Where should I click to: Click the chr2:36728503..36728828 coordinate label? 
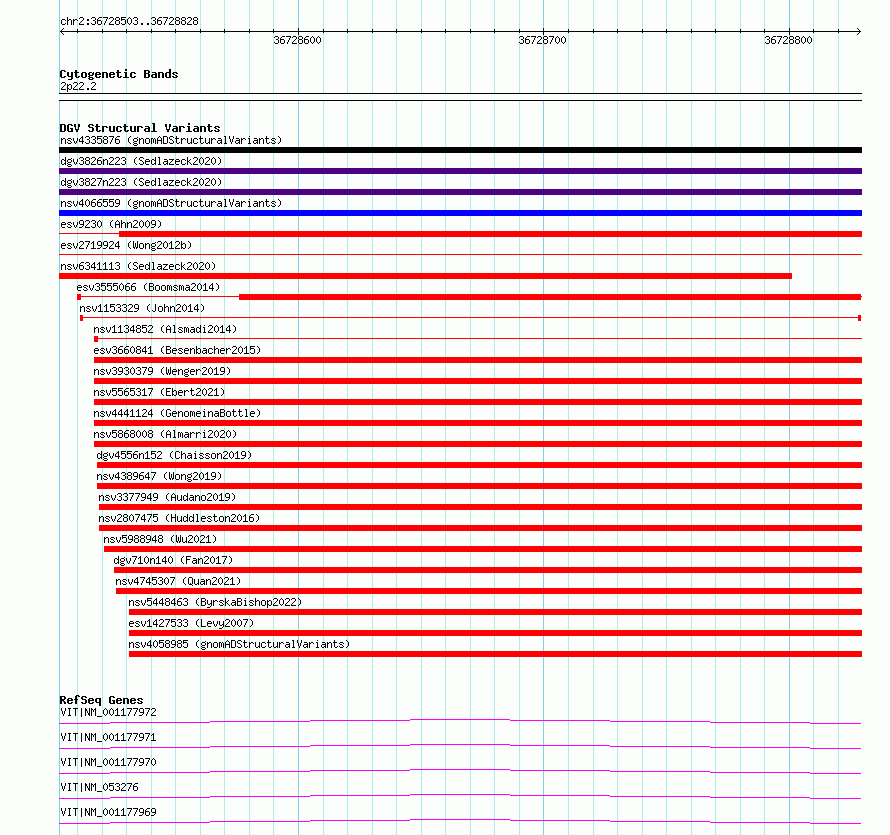coord(129,21)
